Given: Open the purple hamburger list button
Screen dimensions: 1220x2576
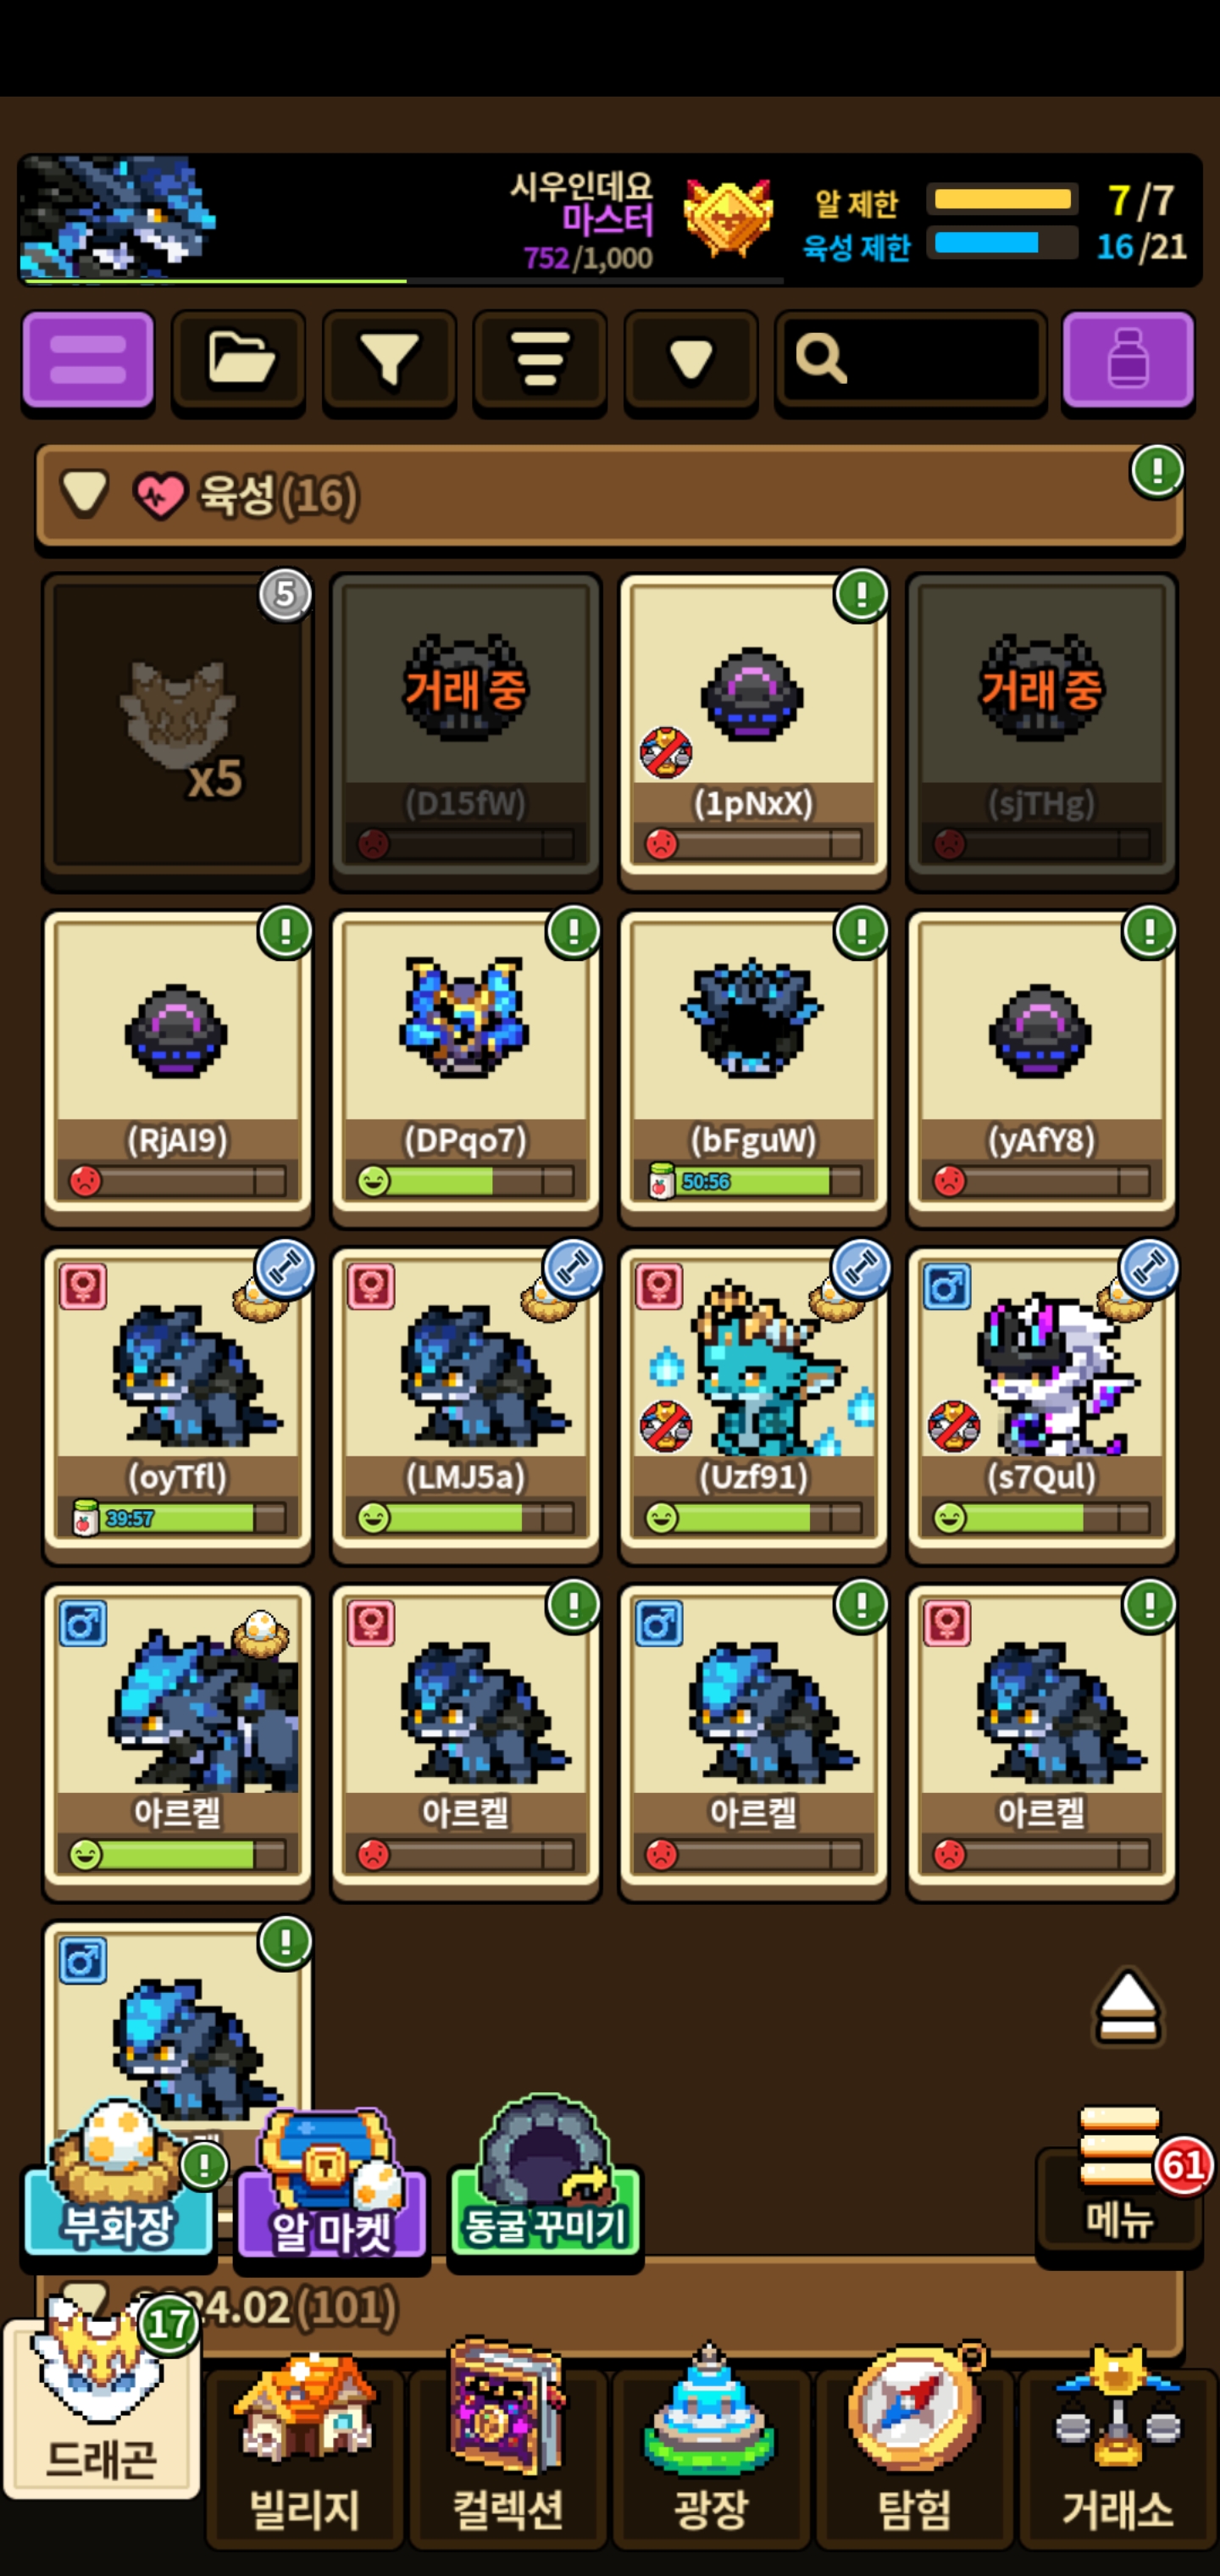Looking at the screenshot, I should click(x=88, y=360).
